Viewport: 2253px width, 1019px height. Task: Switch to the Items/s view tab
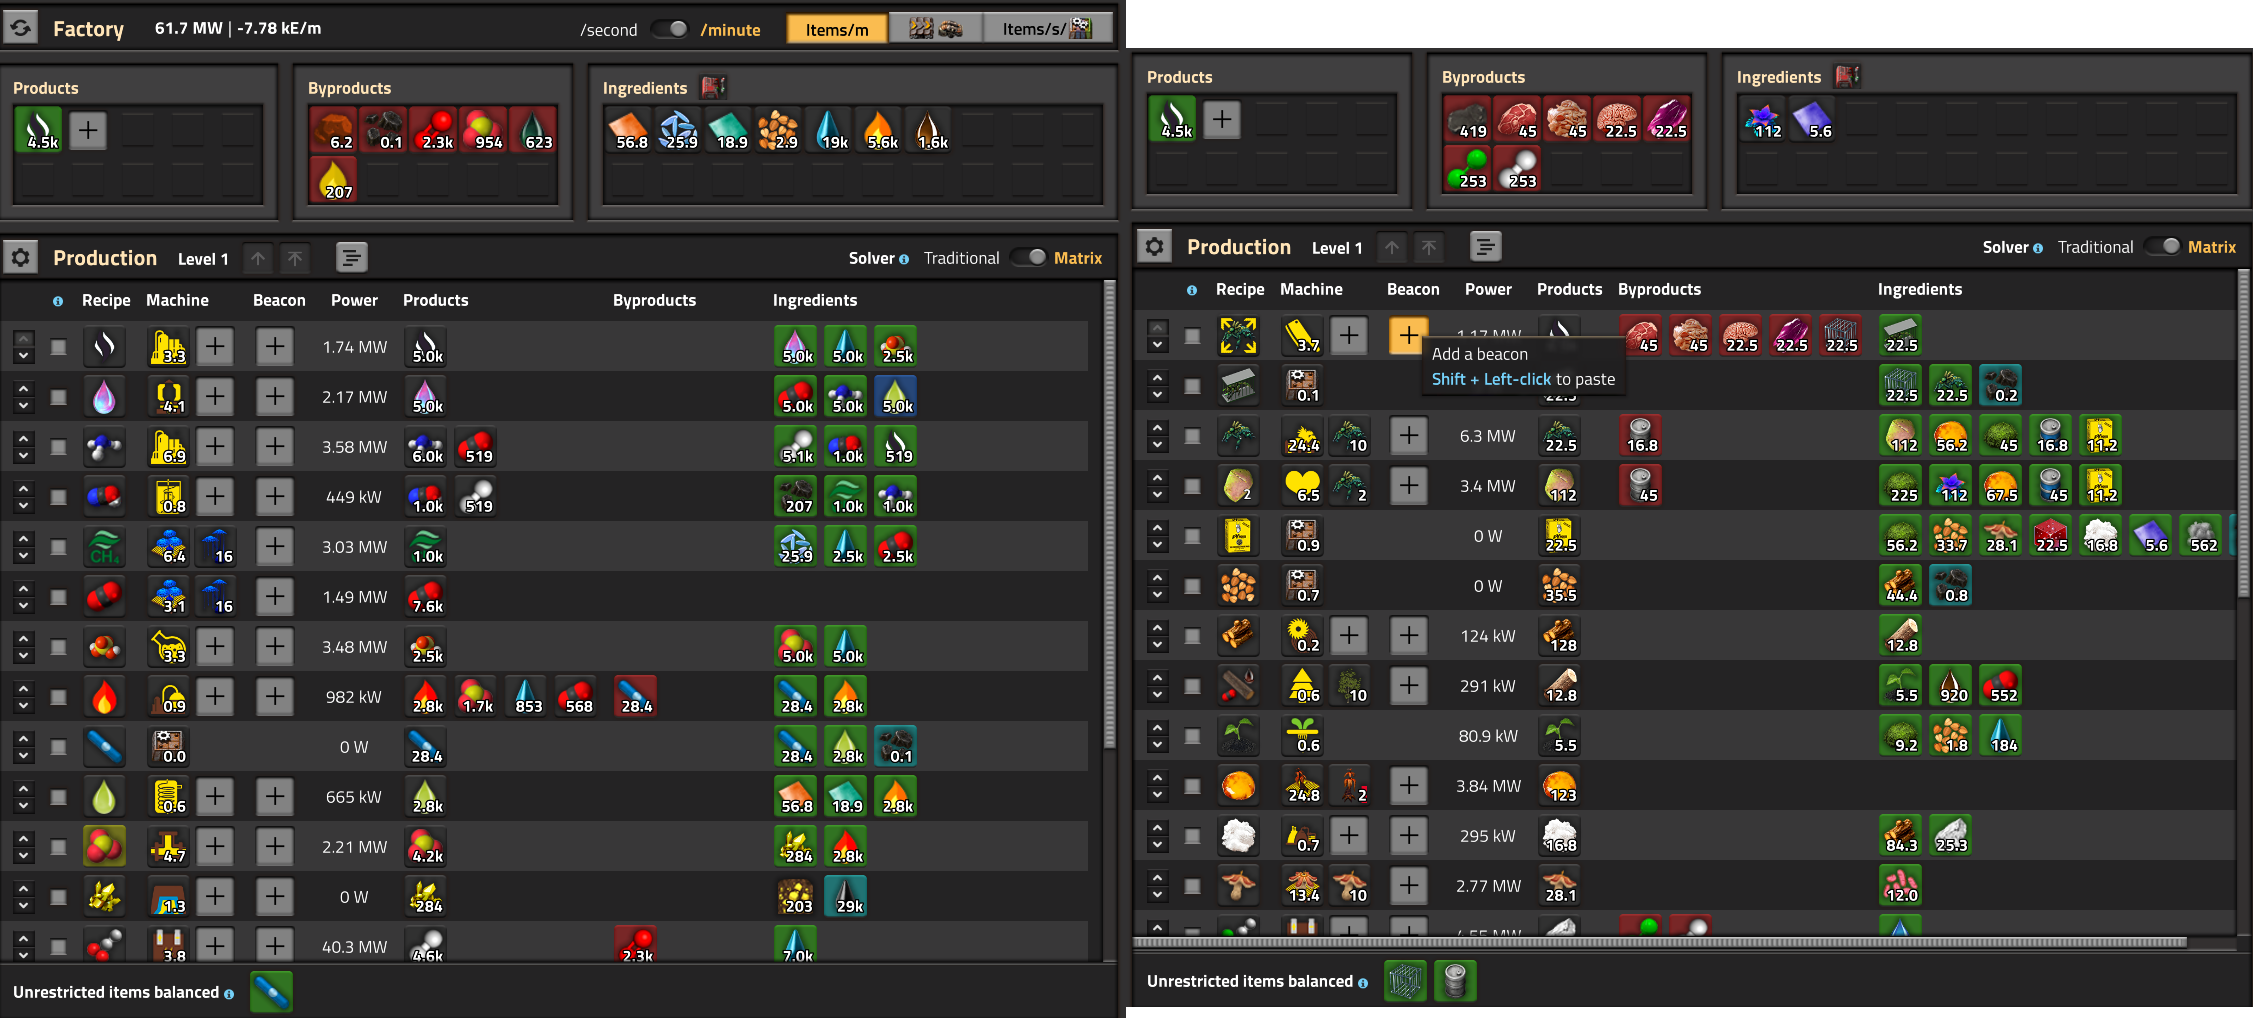point(1047,29)
